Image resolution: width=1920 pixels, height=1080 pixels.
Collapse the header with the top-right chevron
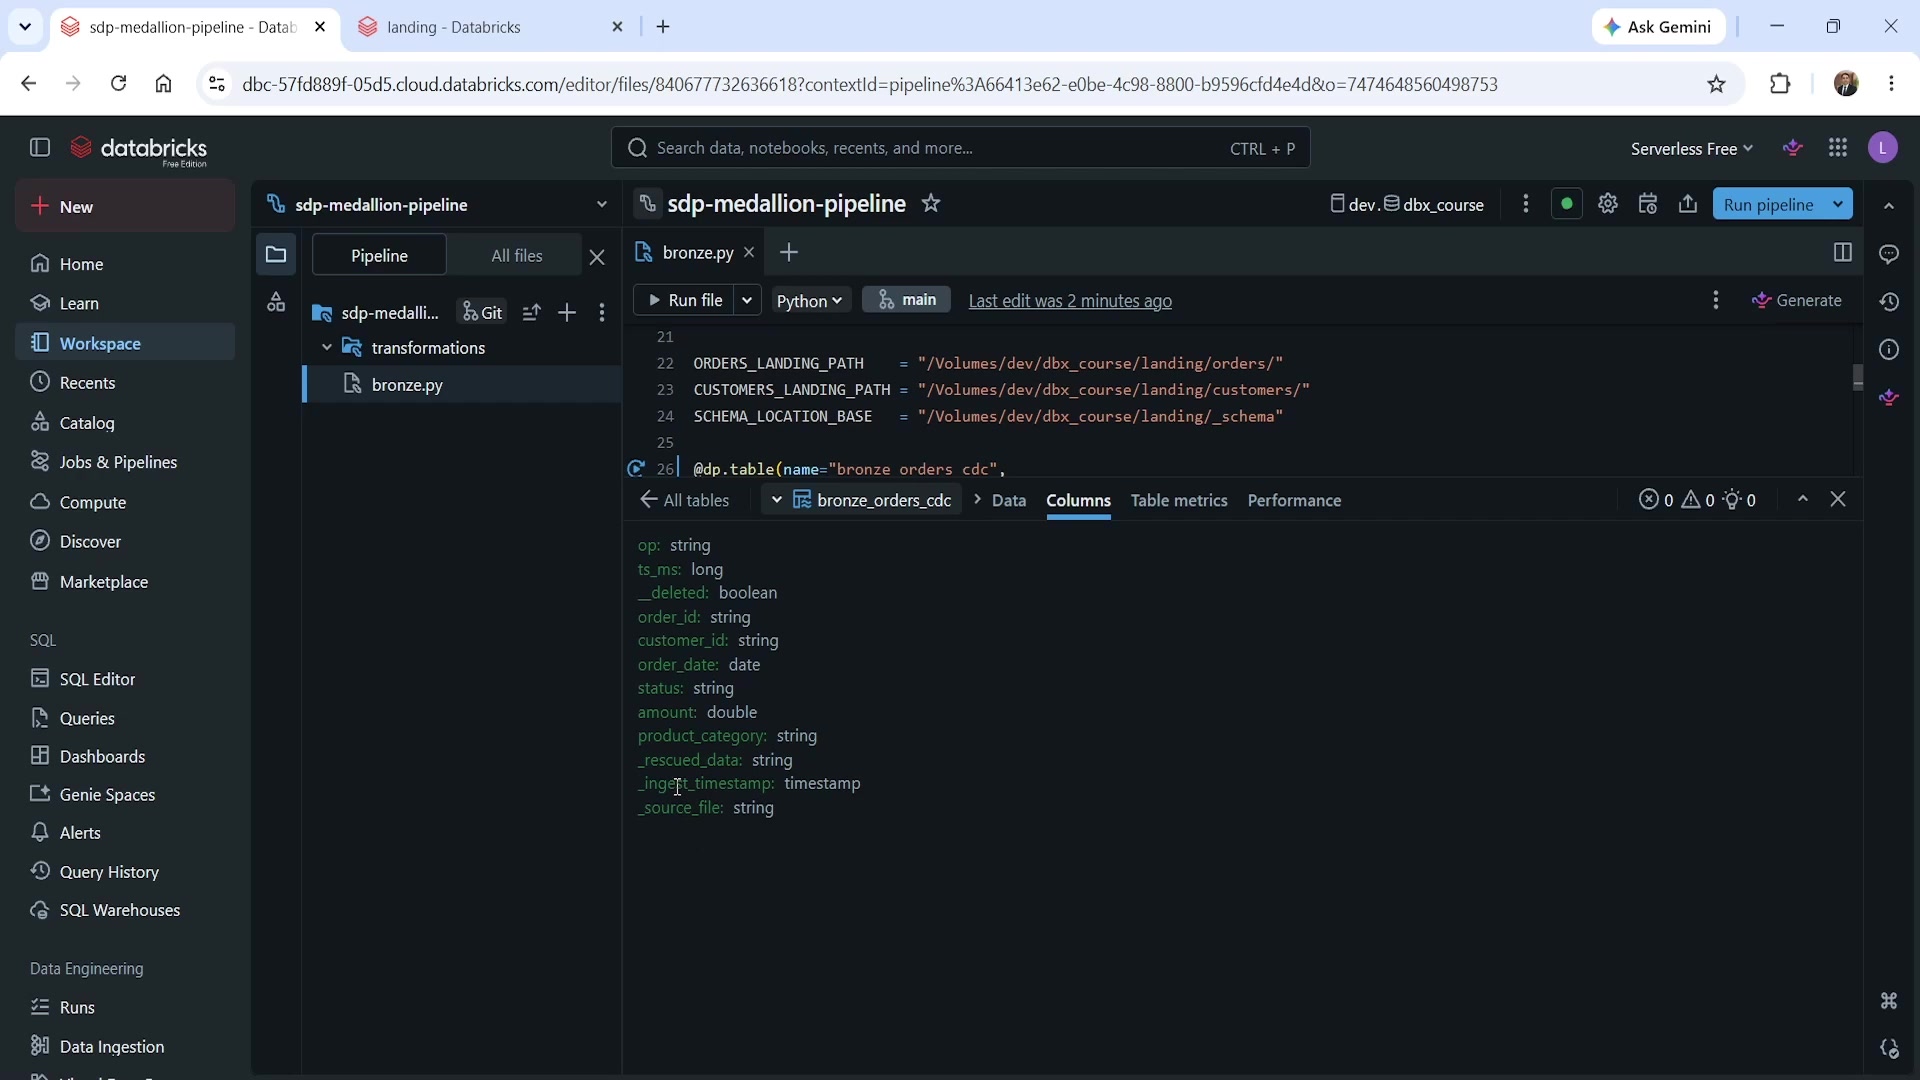1889,206
